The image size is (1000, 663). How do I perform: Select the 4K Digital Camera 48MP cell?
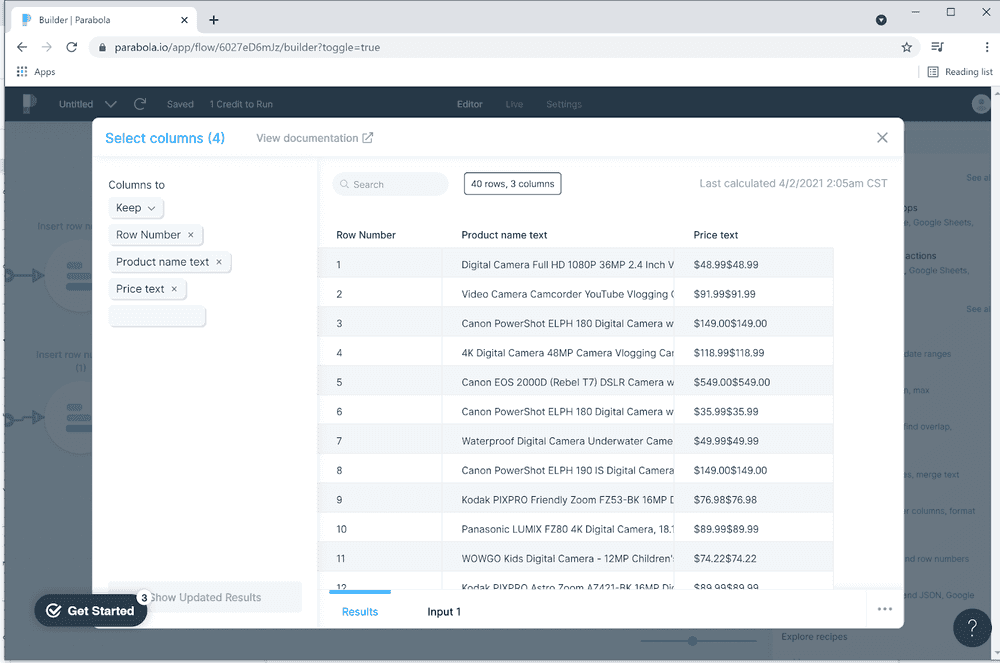click(x=558, y=353)
